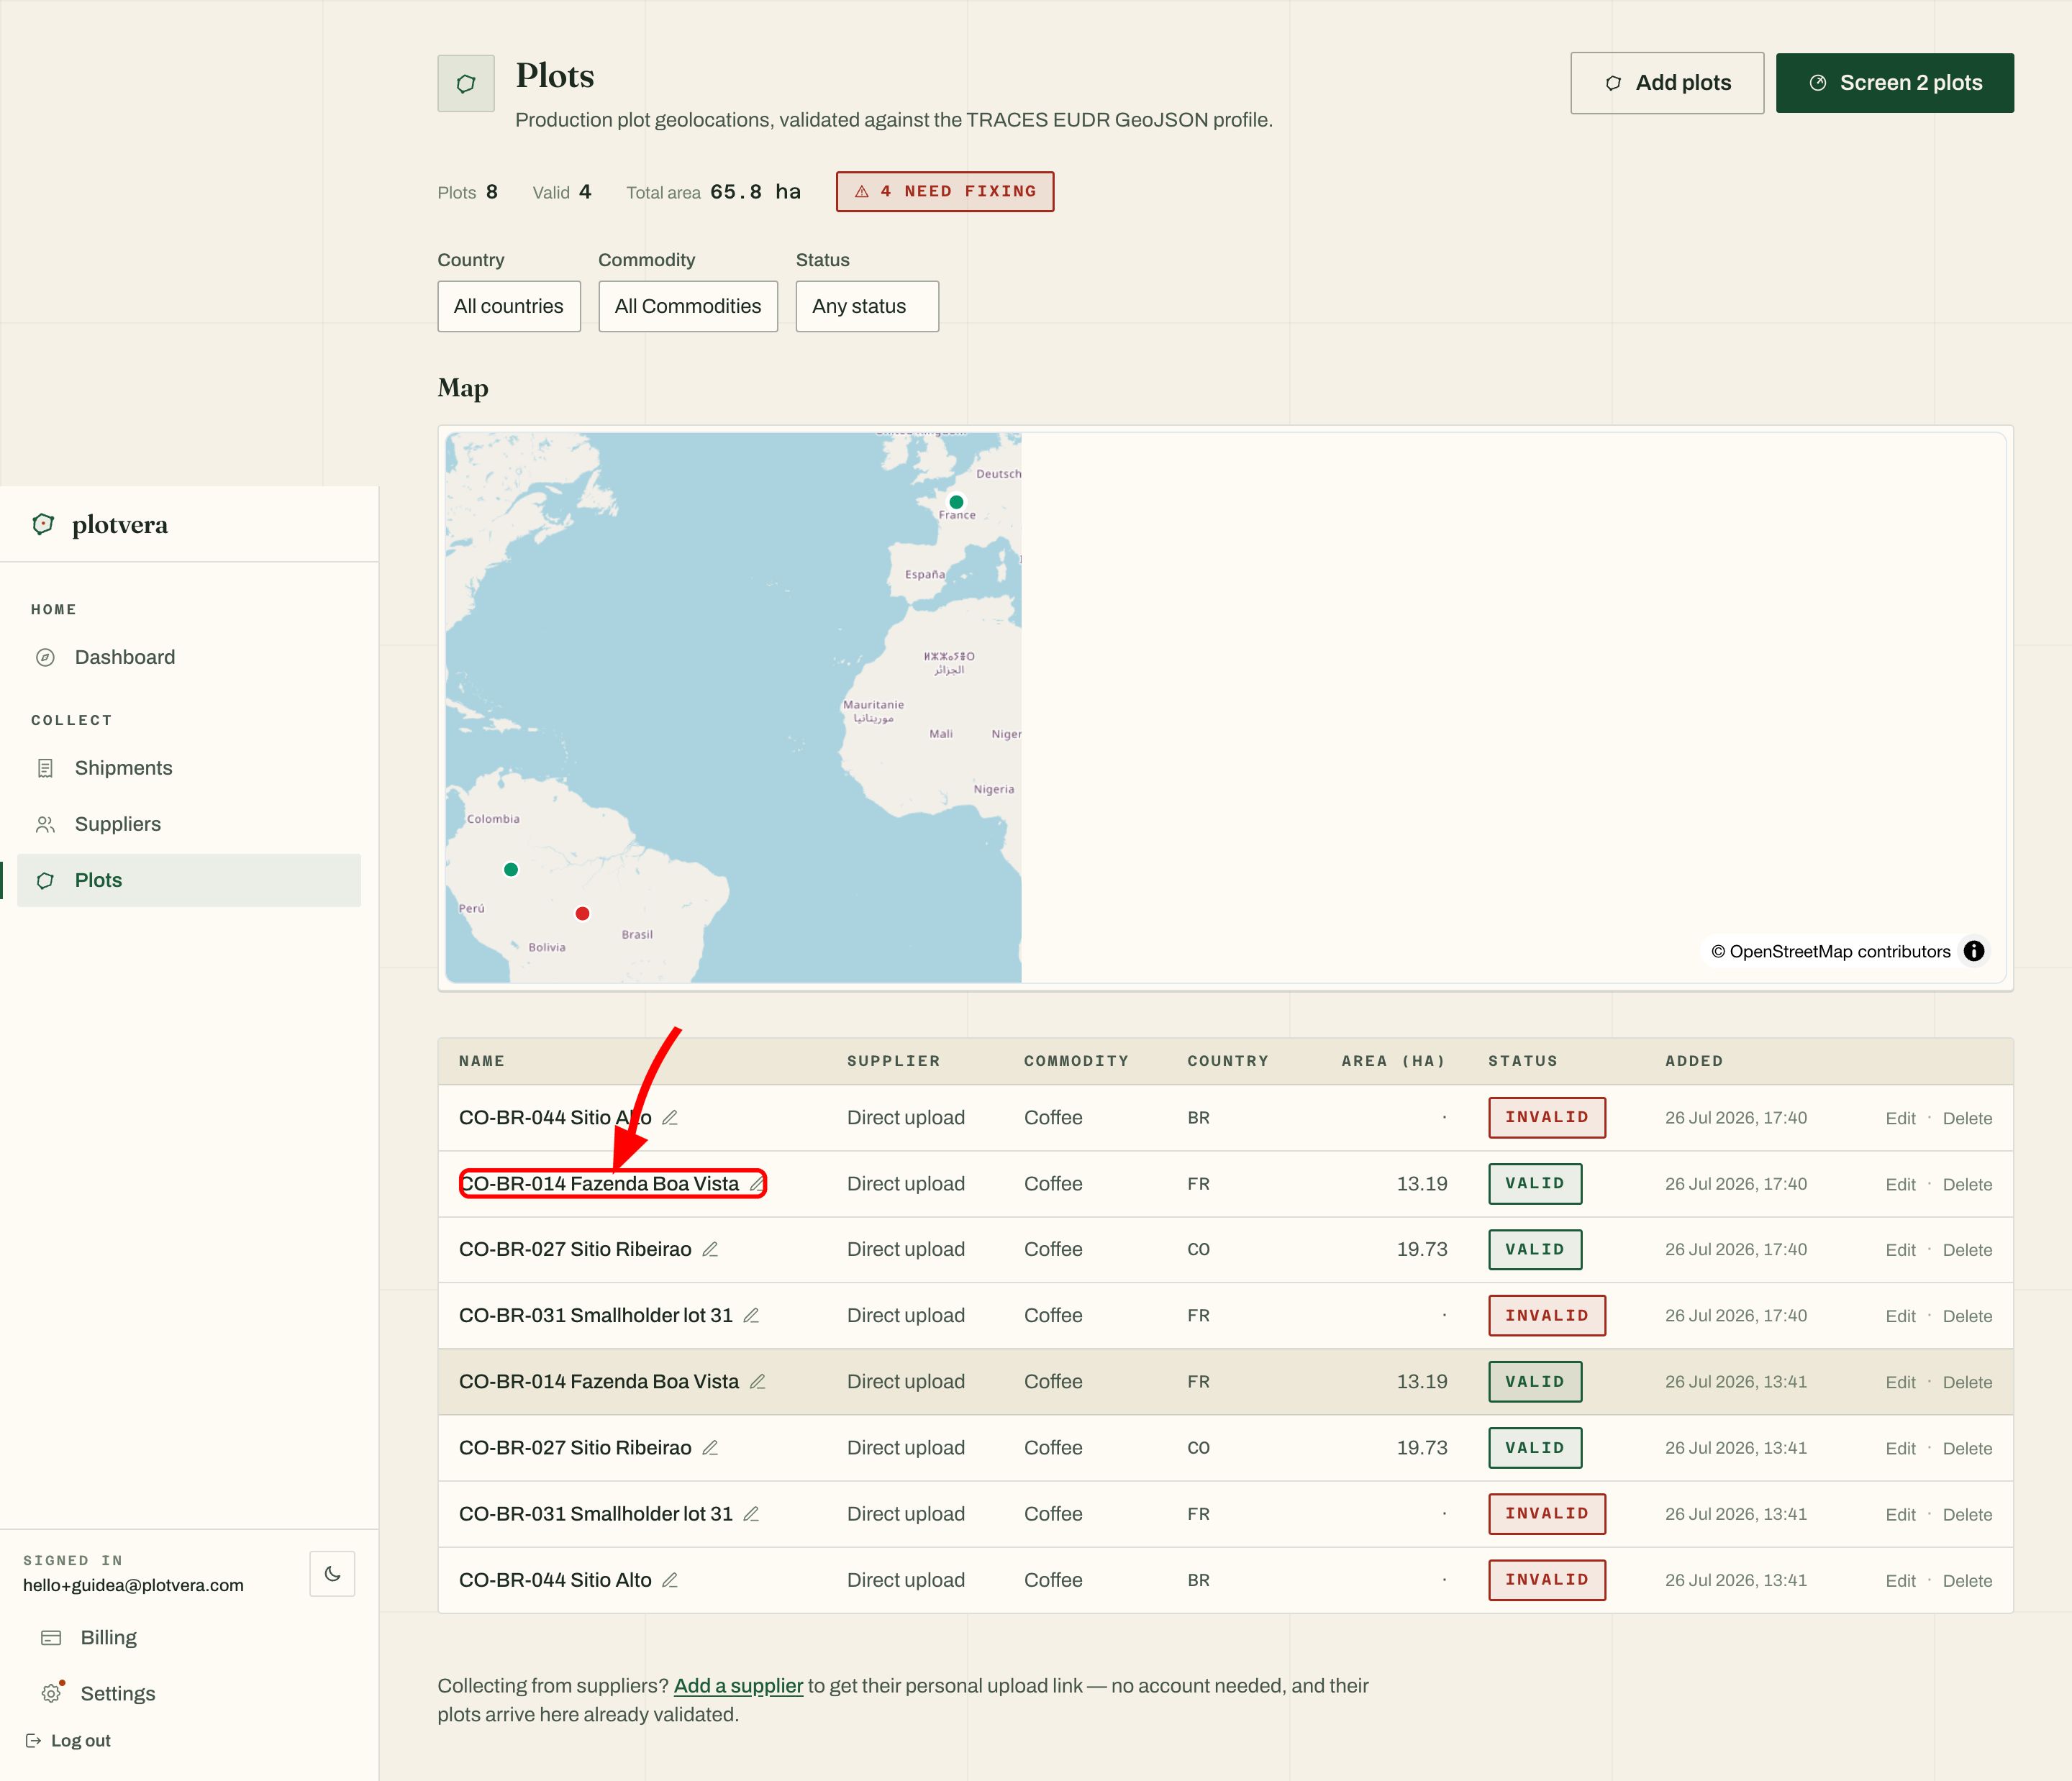Open the Any status filter dropdown
This screenshot has width=2072, height=1781.
pyautogui.click(x=867, y=306)
